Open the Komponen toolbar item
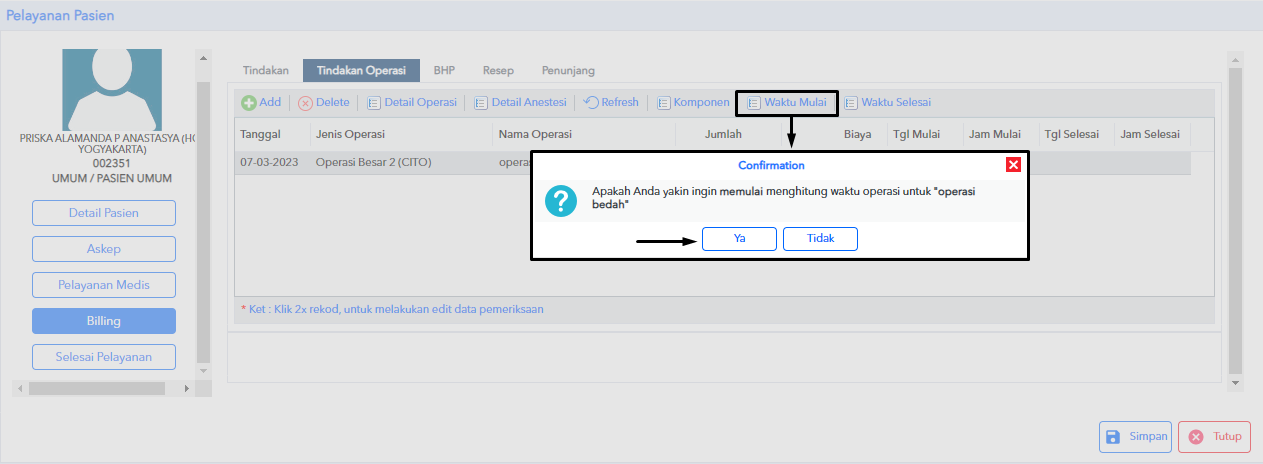 [693, 102]
